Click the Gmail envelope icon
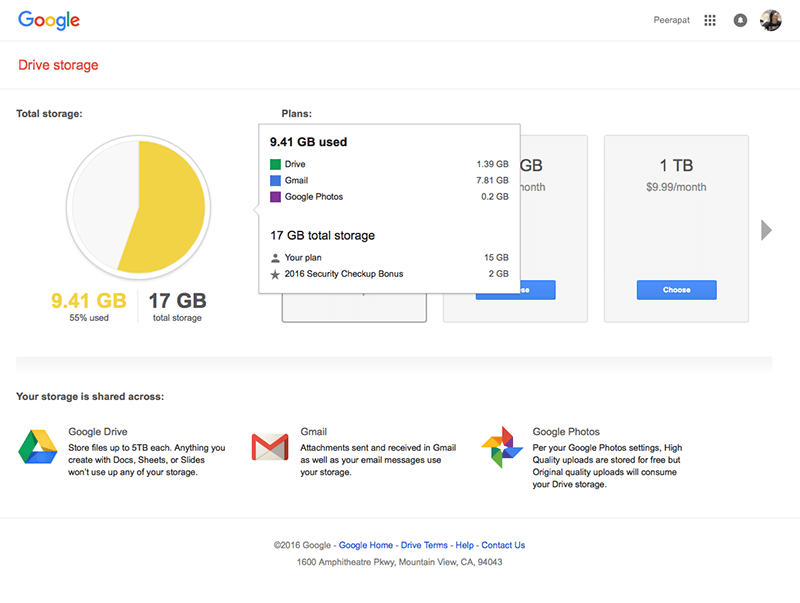The width and height of the screenshot is (800, 603). 270,447
